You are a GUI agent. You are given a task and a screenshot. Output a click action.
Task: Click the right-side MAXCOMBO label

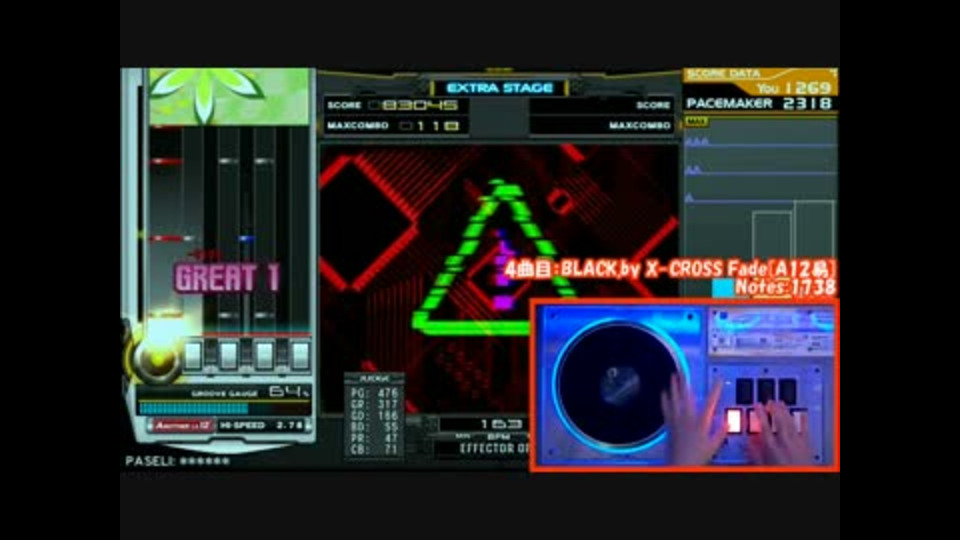640,126
